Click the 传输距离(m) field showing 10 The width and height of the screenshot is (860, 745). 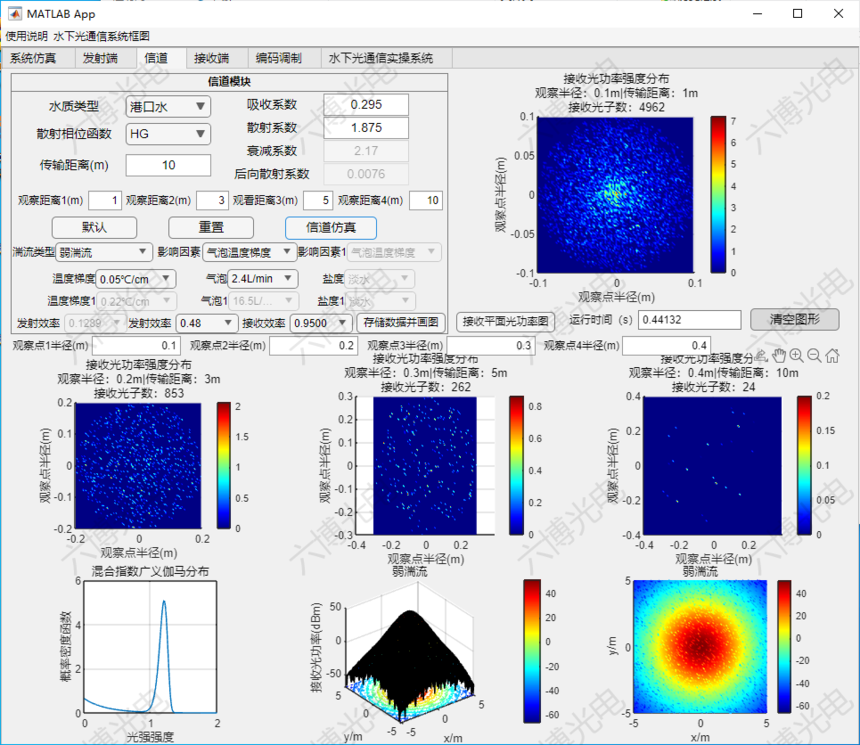[x=168, y=165]
